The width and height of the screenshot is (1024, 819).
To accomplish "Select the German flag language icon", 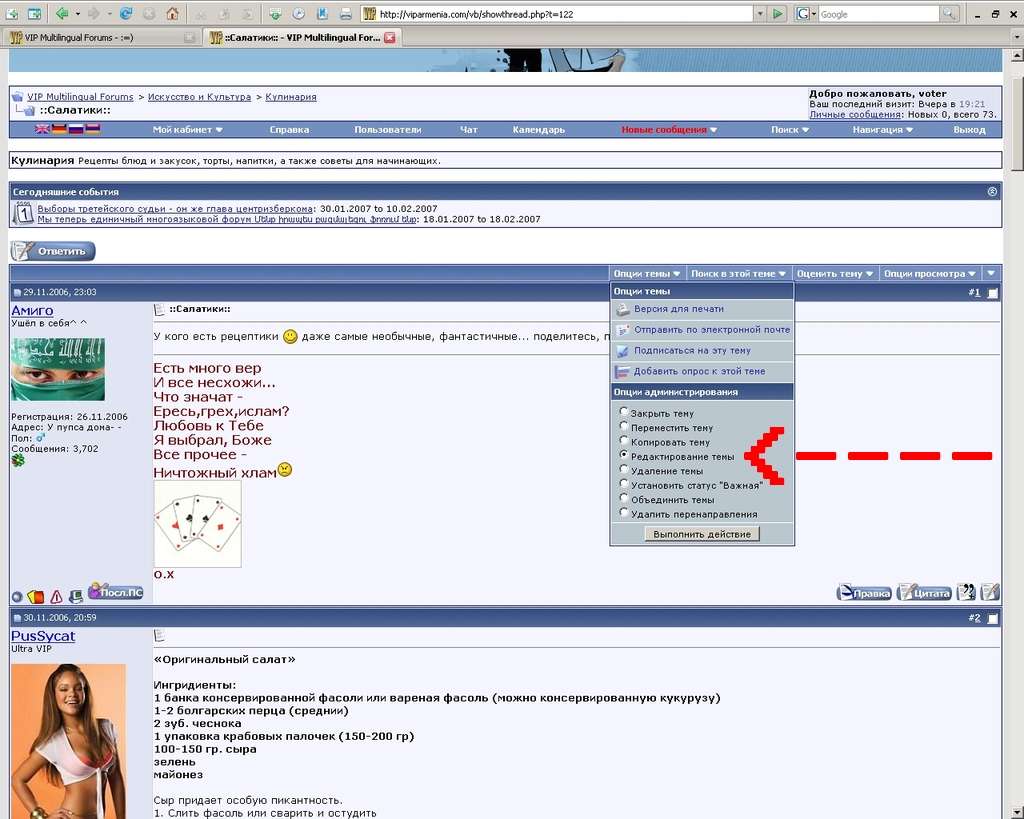I will pyautogui.click(x=59, y=130).
